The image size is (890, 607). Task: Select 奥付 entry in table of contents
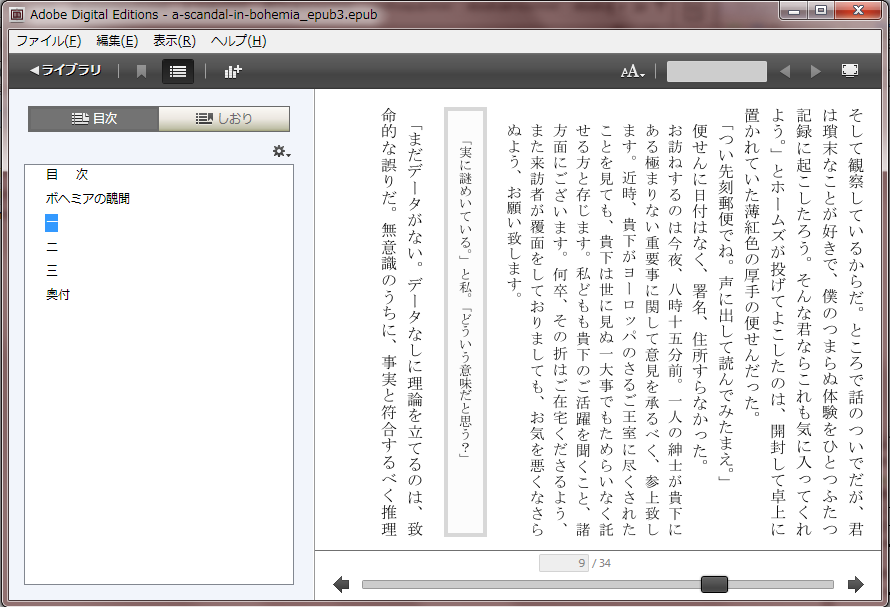(x=58, y=295)
